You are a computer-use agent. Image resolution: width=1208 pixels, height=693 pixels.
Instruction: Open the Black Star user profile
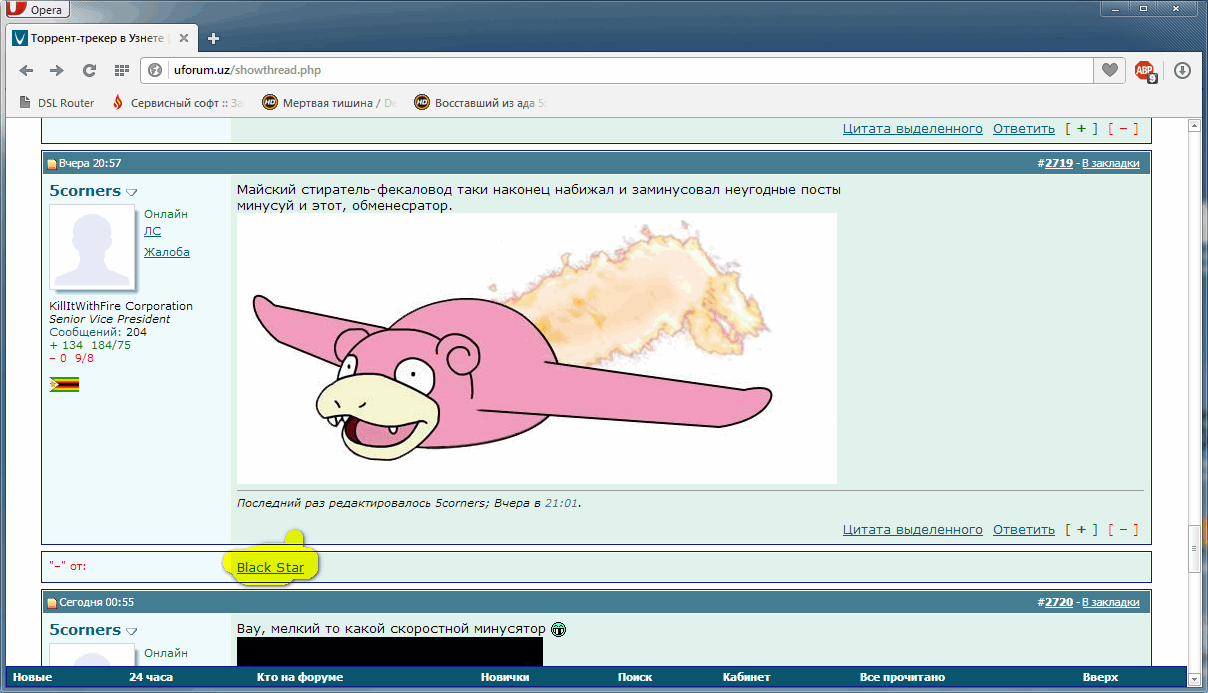click(270, 568)
